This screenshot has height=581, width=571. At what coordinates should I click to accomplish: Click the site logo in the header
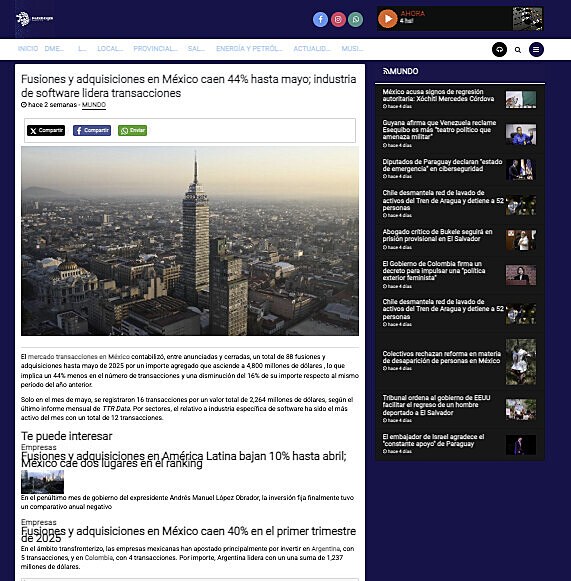[x=34, y=19]
